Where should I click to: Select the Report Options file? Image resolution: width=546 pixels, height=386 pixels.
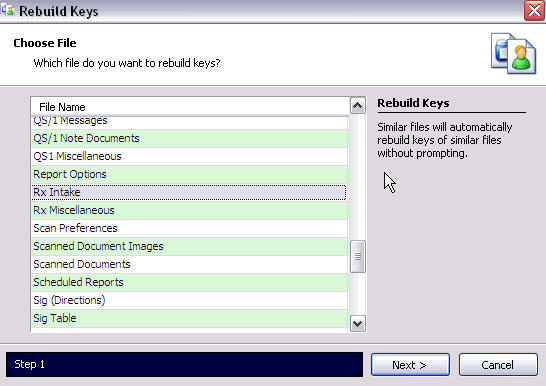(189, 174)
